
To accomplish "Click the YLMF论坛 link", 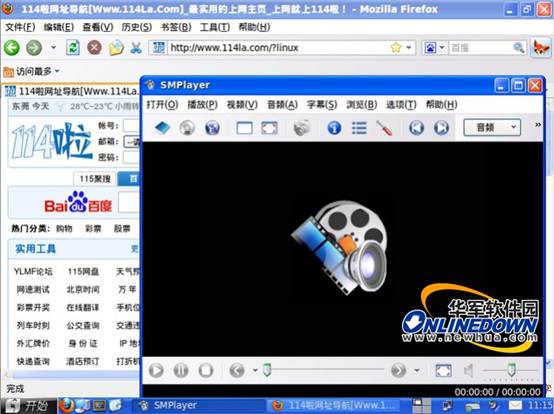I will (33, 271).
